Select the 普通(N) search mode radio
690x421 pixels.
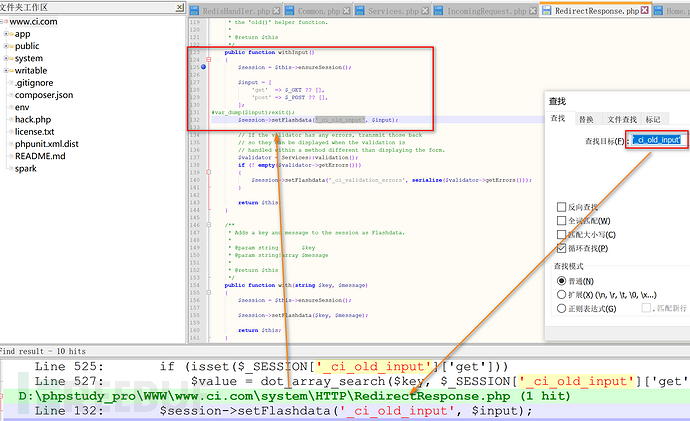point(561,281)
